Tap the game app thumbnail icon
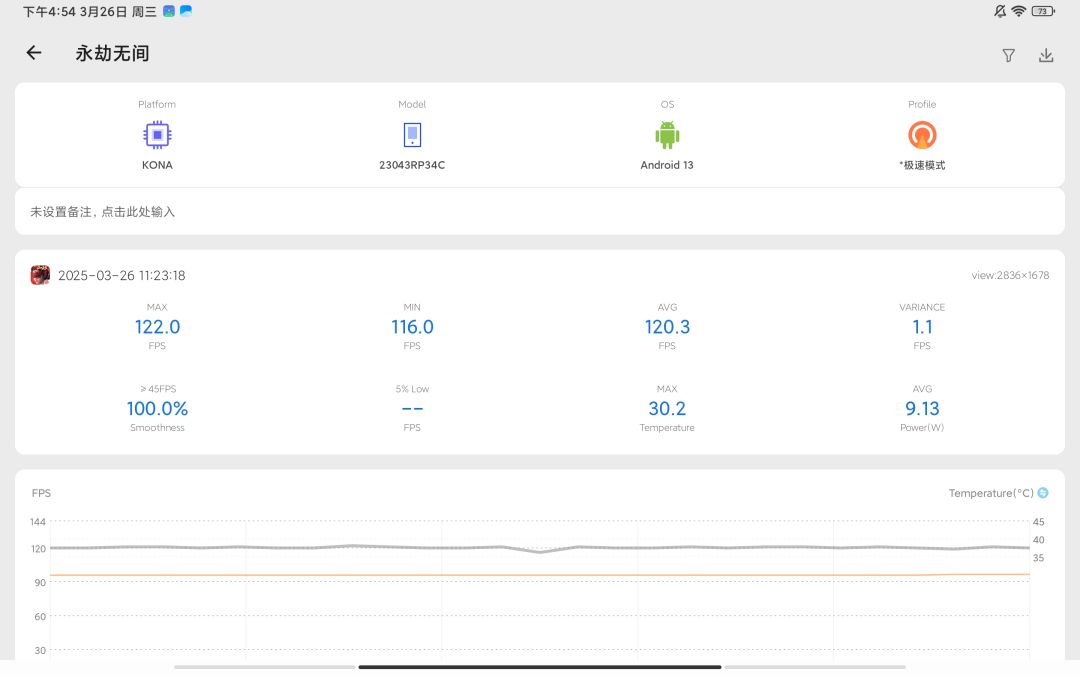Viewport: 1080px width, 675px height. 40,275
